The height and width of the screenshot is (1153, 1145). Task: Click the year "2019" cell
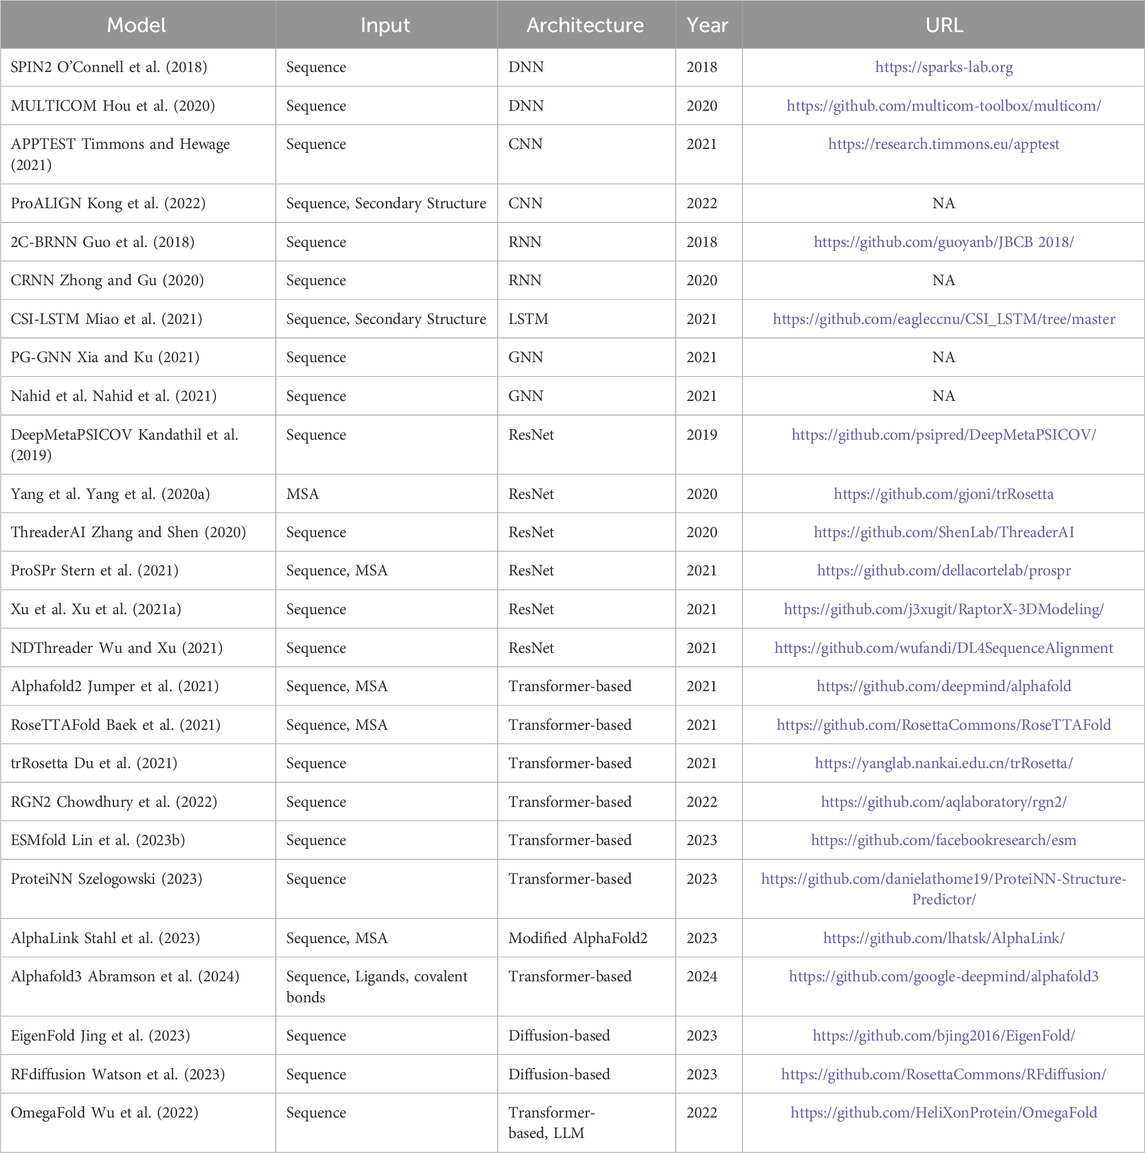pos(708,445)
